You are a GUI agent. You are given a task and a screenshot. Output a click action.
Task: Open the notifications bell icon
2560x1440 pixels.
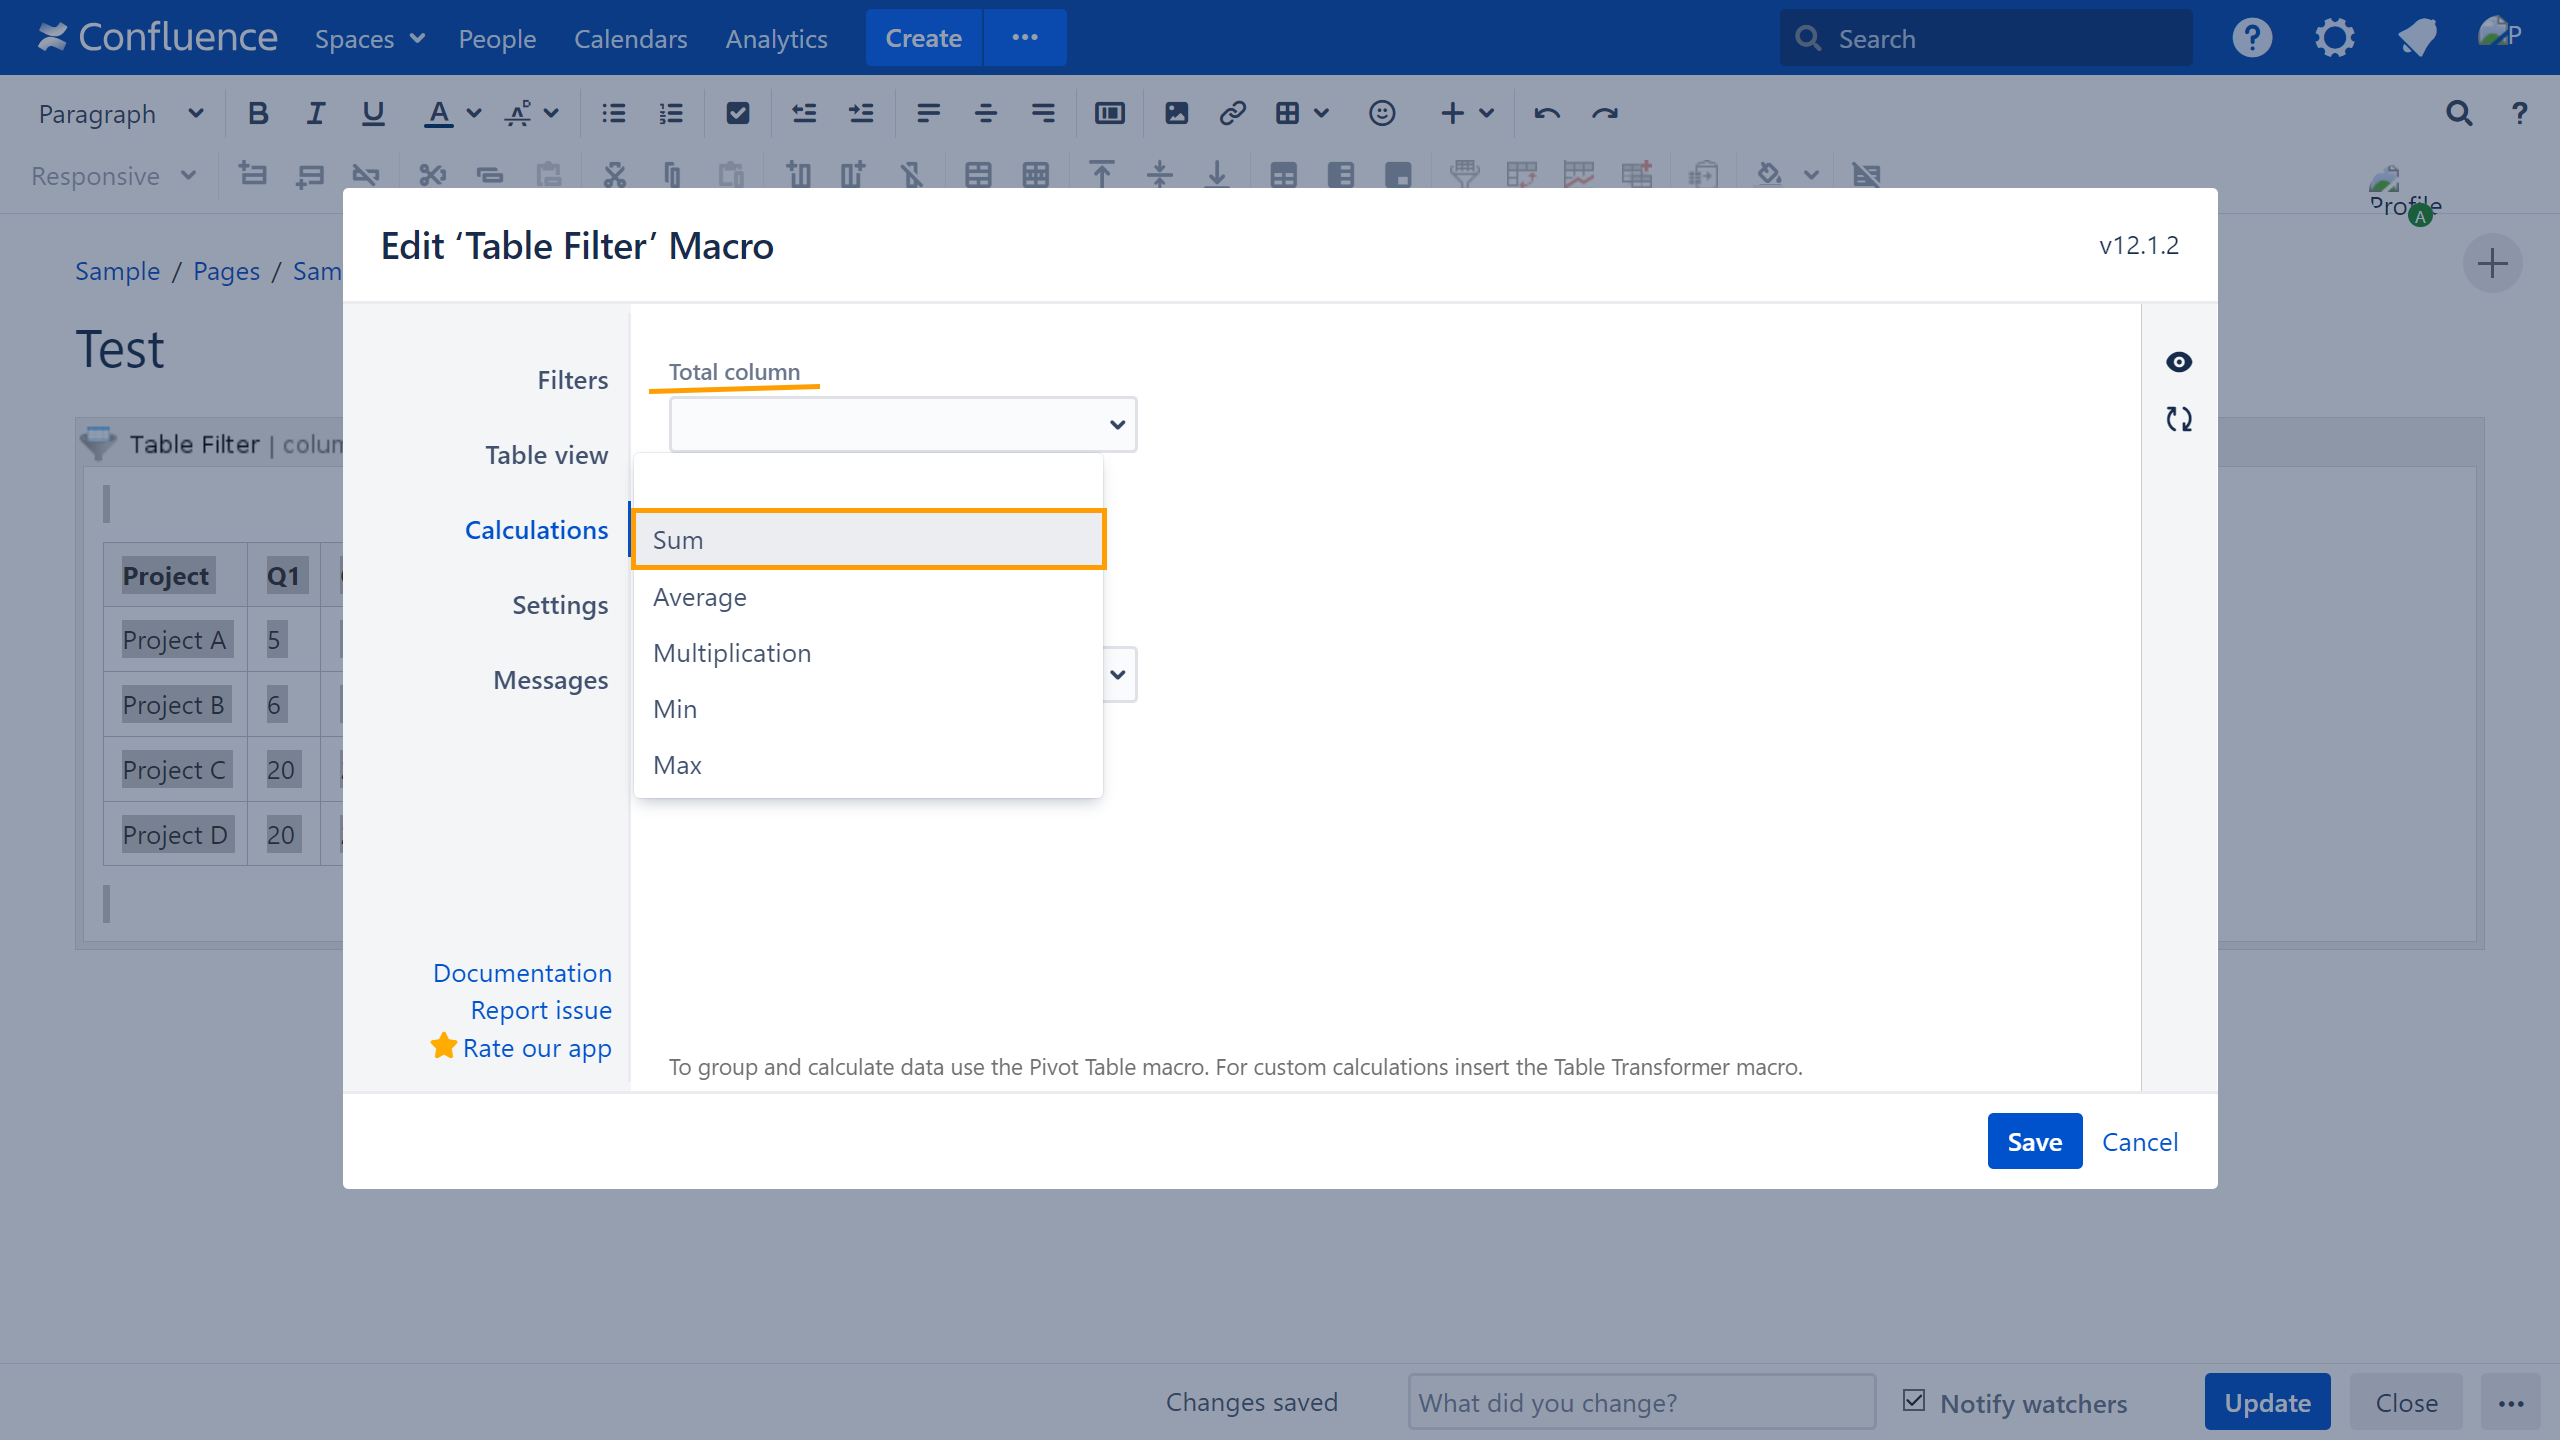[x=2416, y=39]
